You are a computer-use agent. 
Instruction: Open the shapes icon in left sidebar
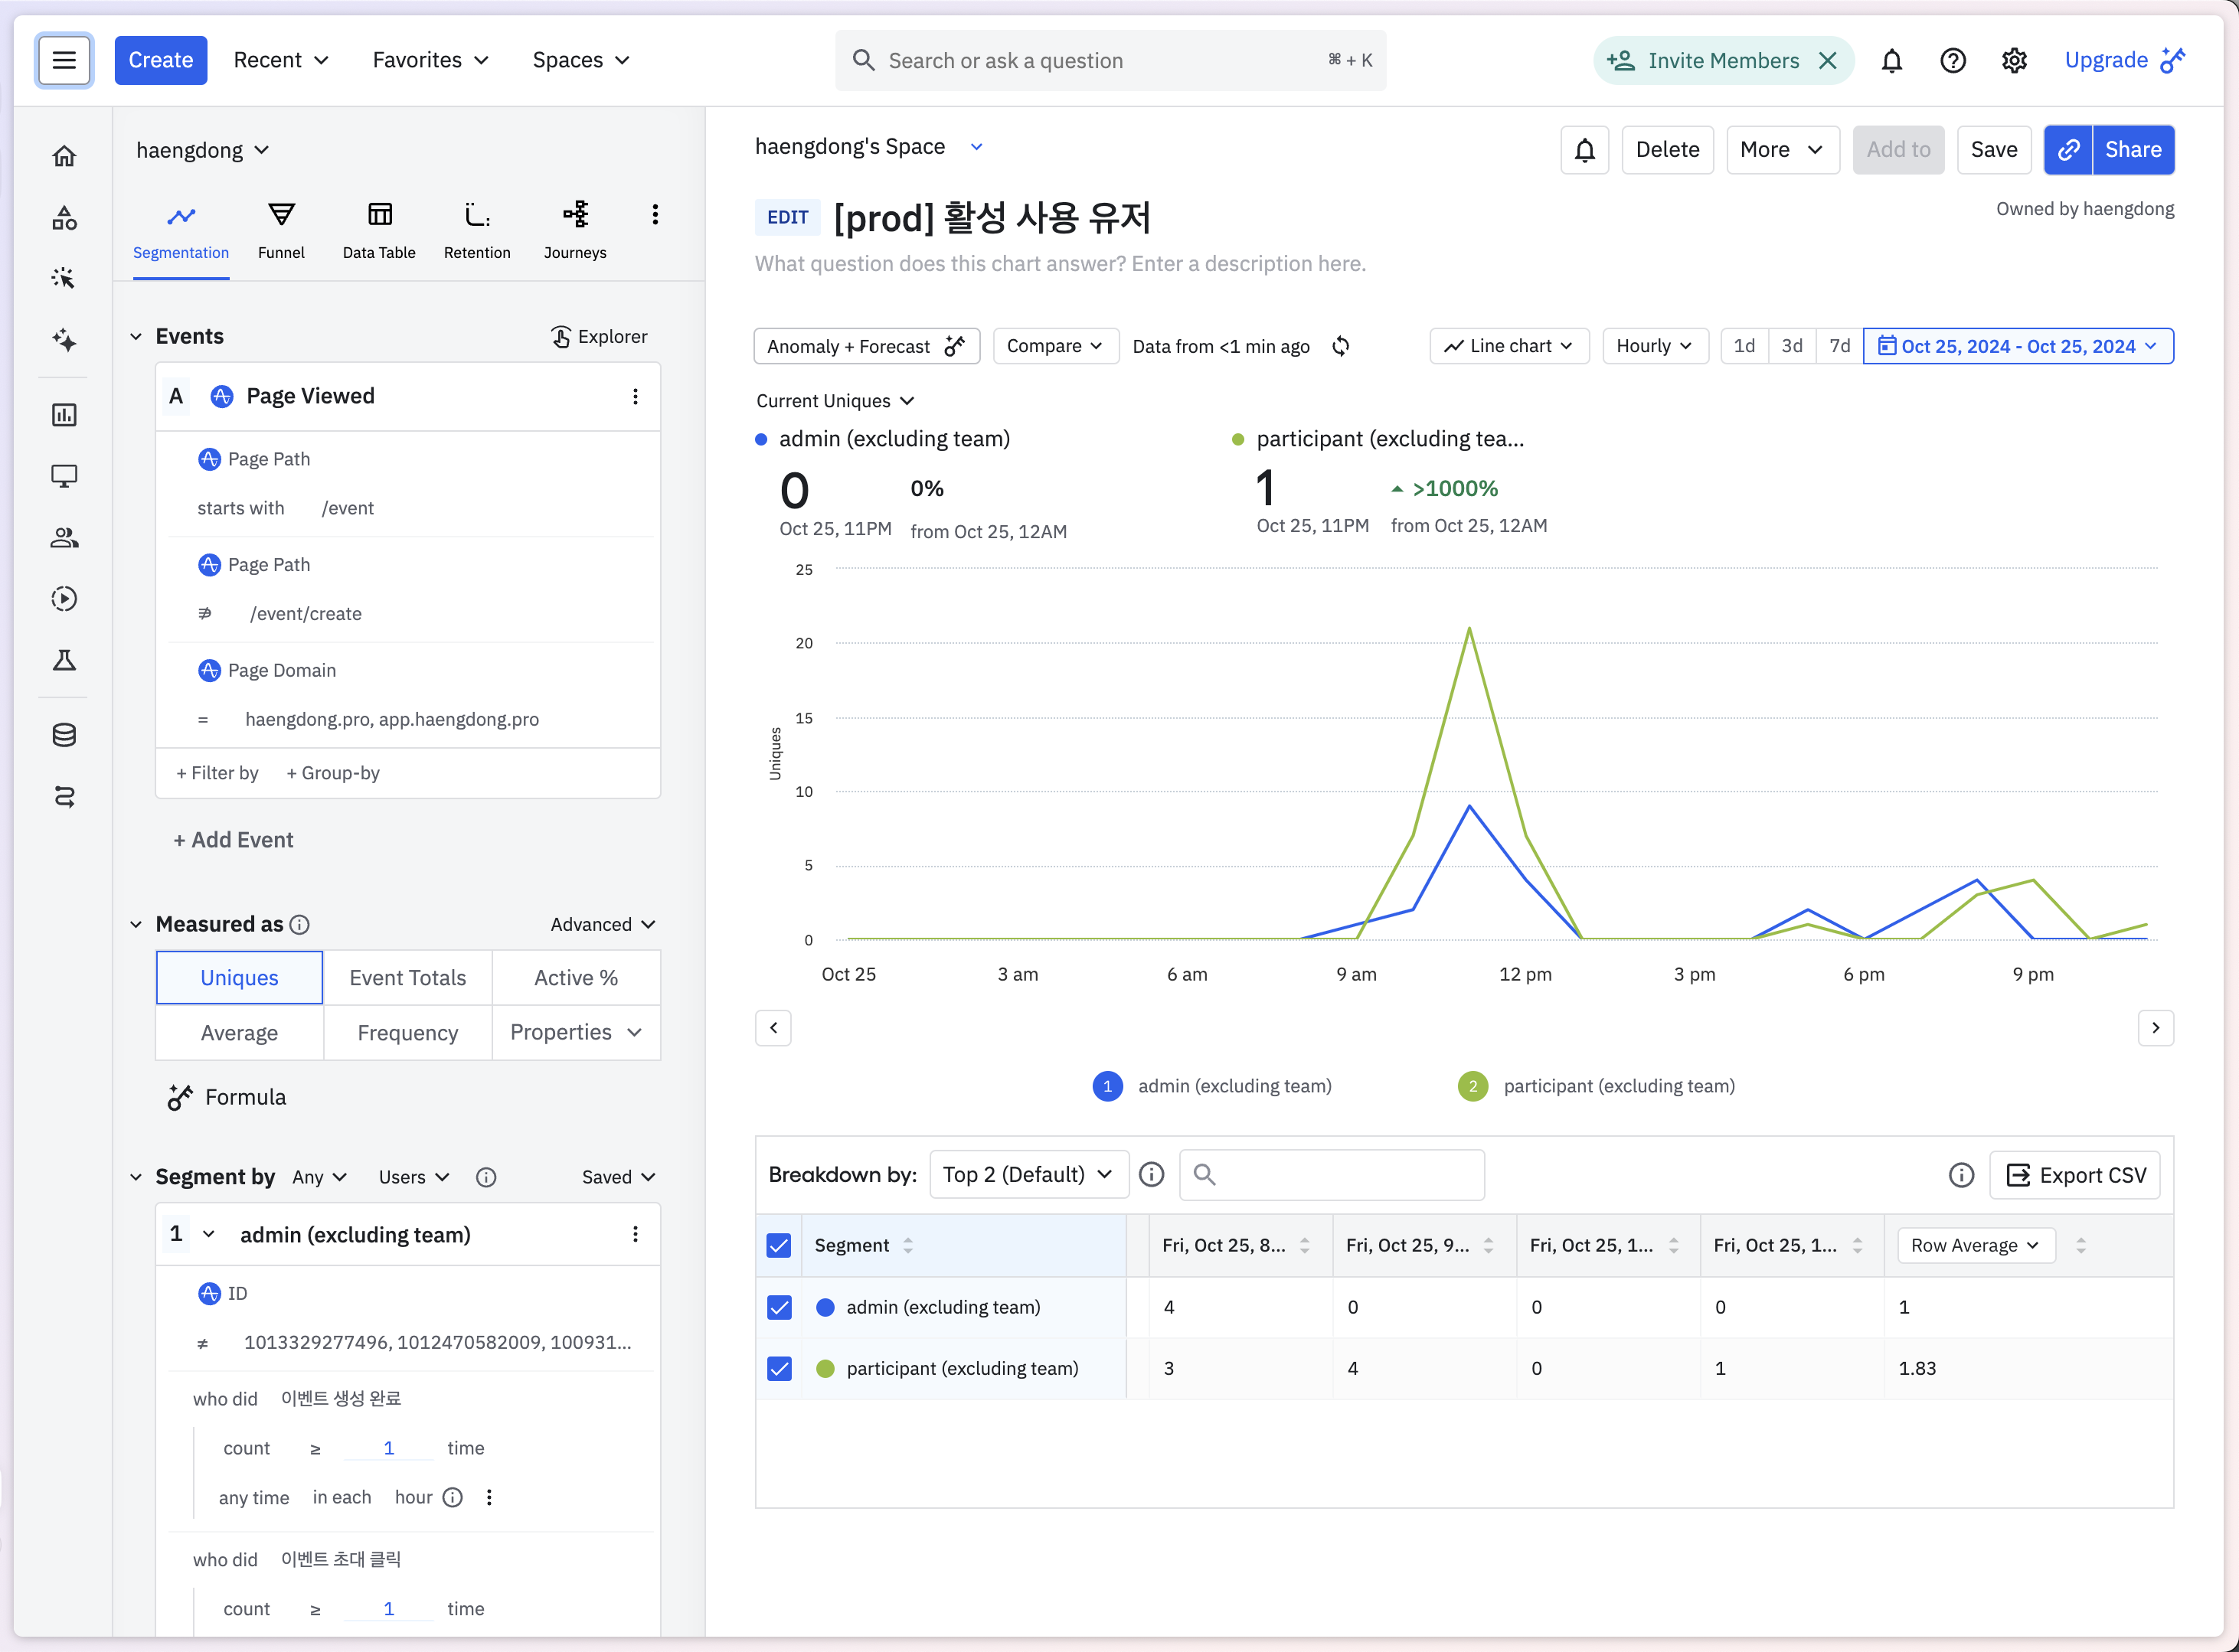(x=64, y=218)
